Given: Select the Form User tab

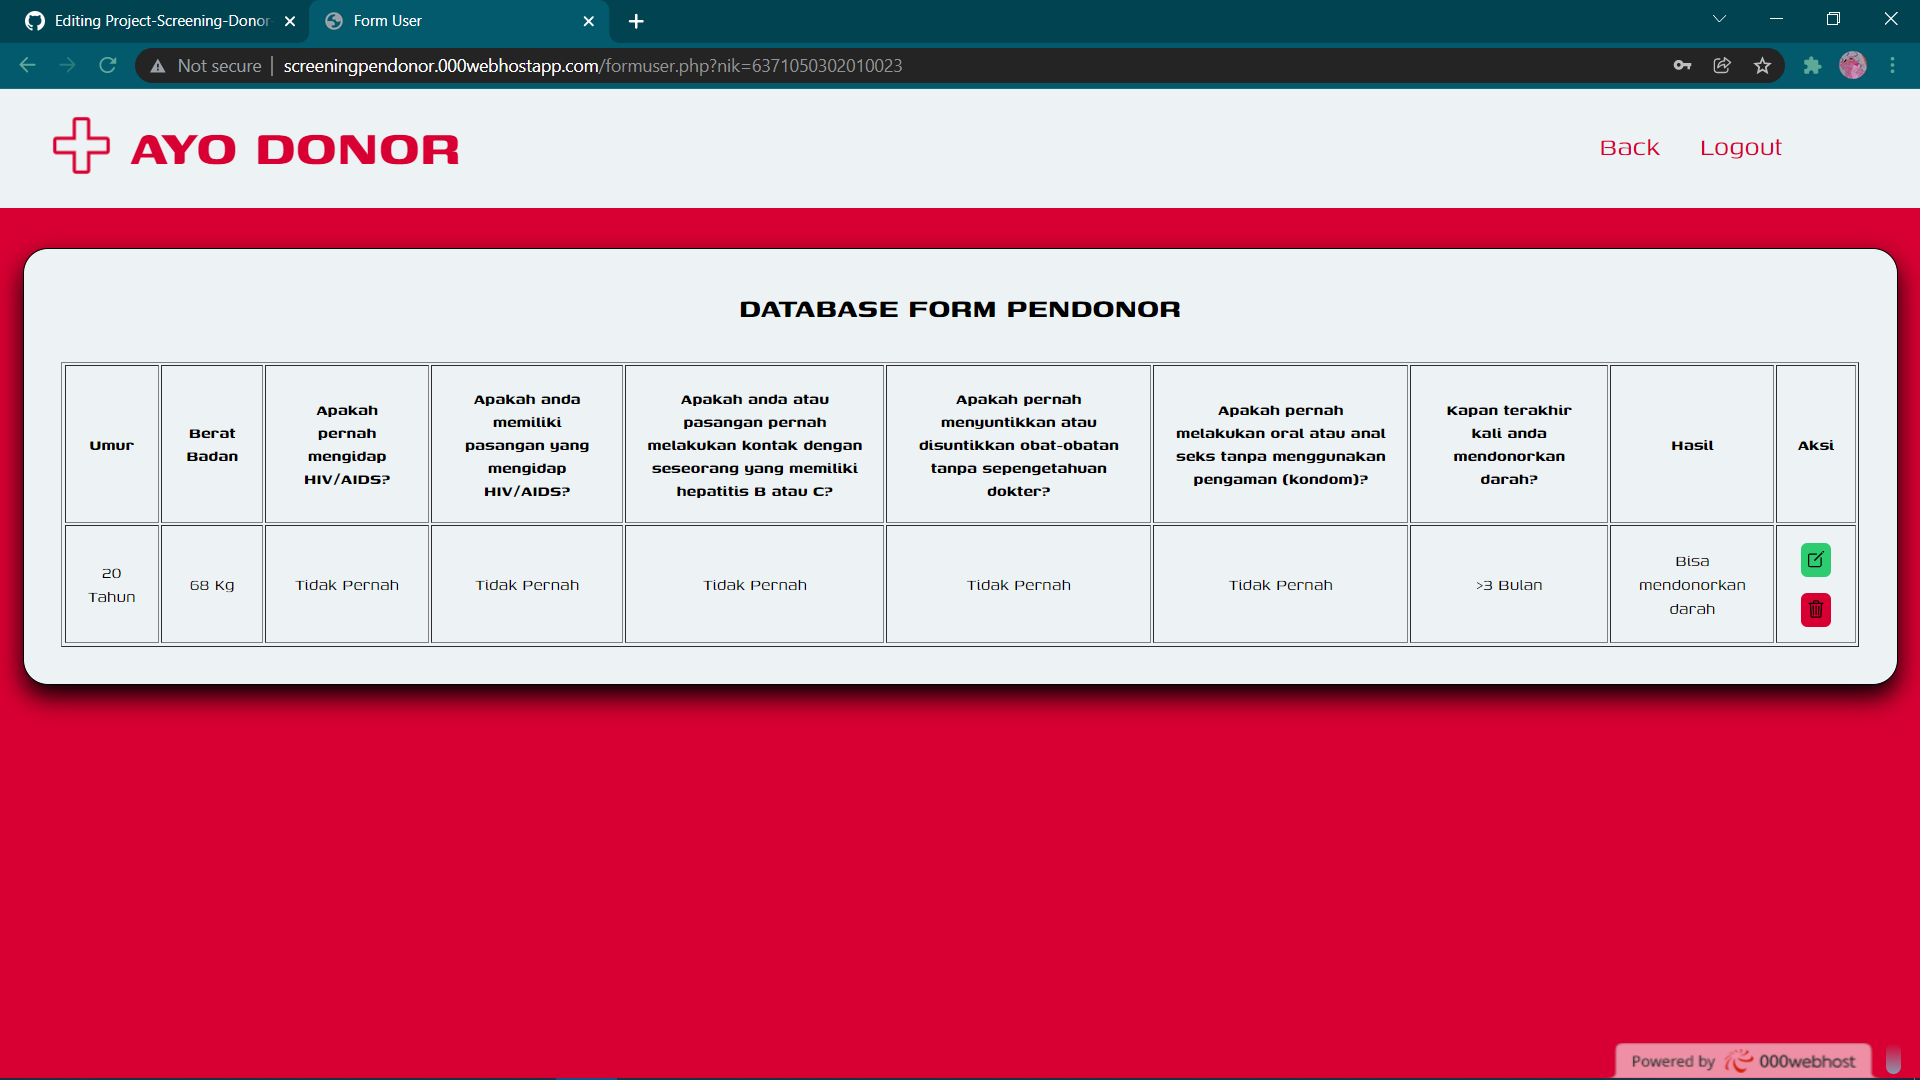Looking at the screenshot, I should click(460, 21).
